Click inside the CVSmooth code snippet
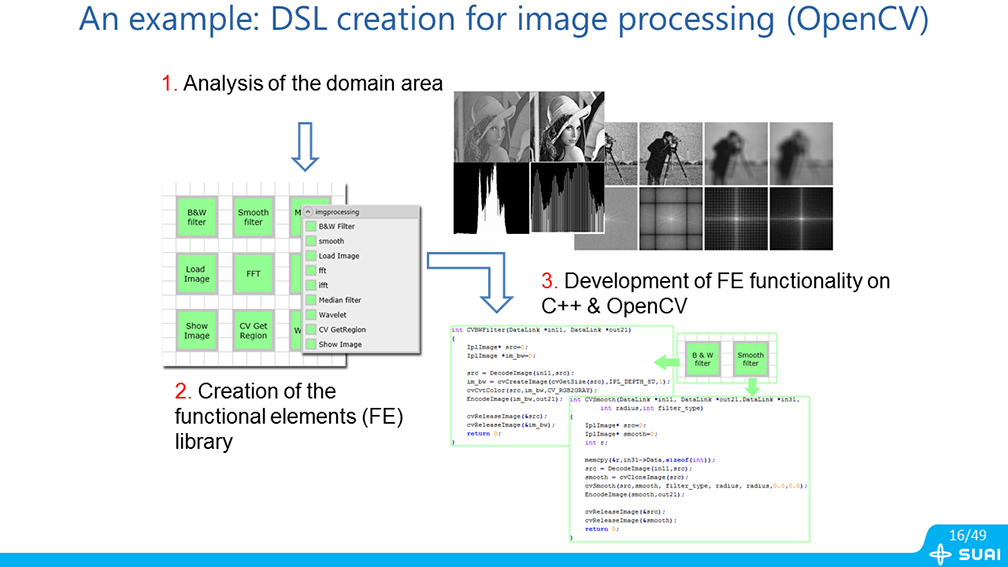The width and height of the screenshot is (1008, 567). click(x=690, y=470)
